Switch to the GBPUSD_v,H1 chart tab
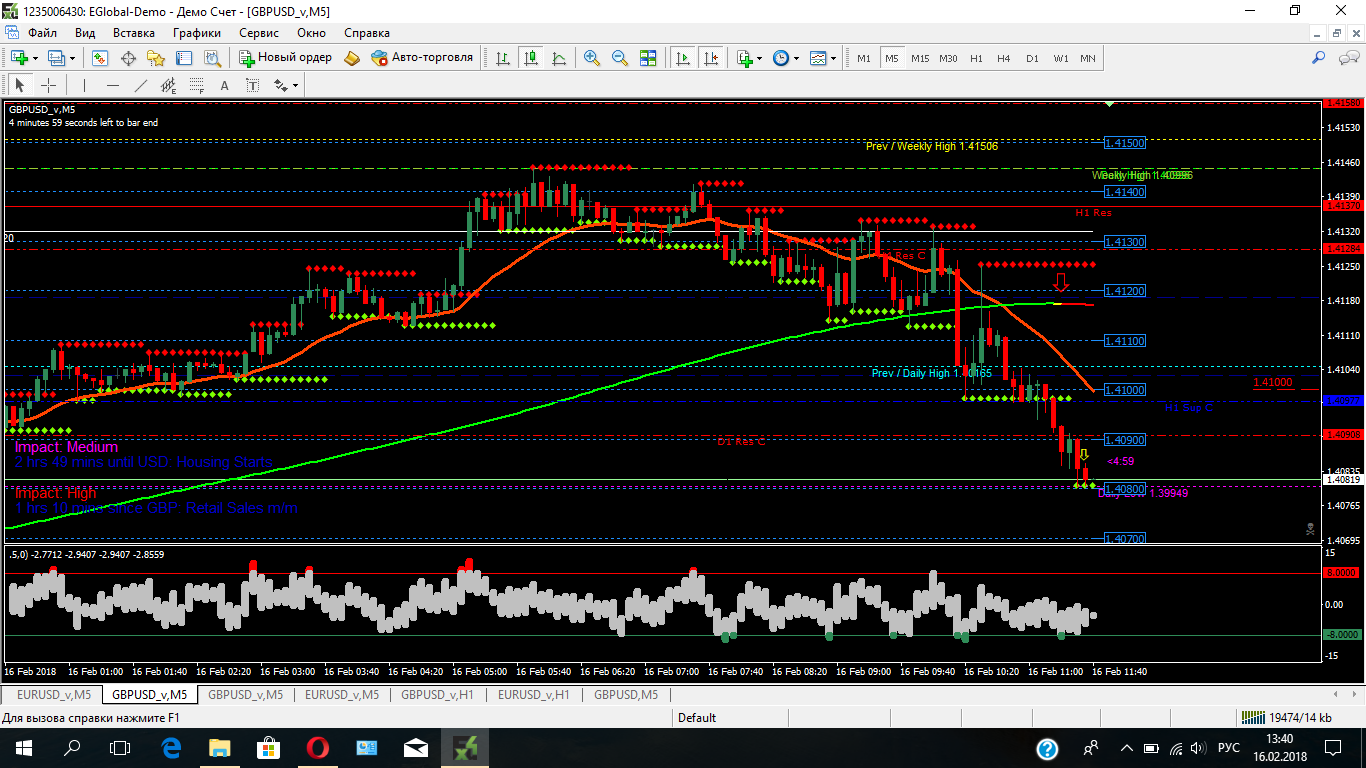Image resolution: width=1366 pixels, height=768 pixels. point(437,694)
